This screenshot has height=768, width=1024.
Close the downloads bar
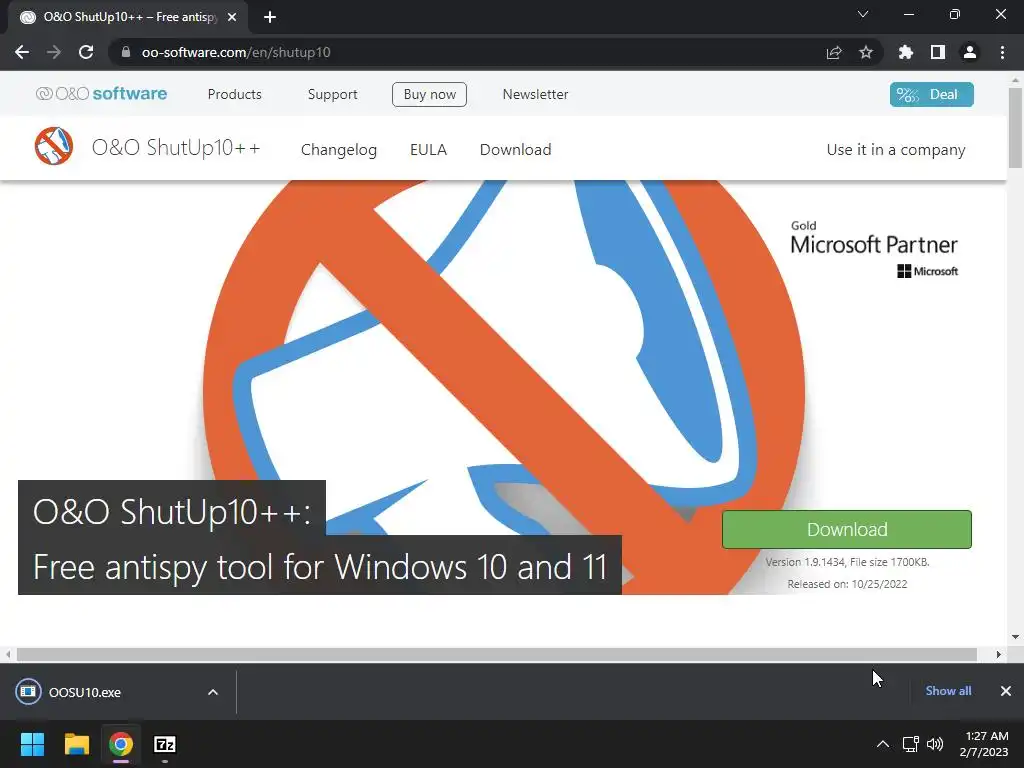[1006, 691]
